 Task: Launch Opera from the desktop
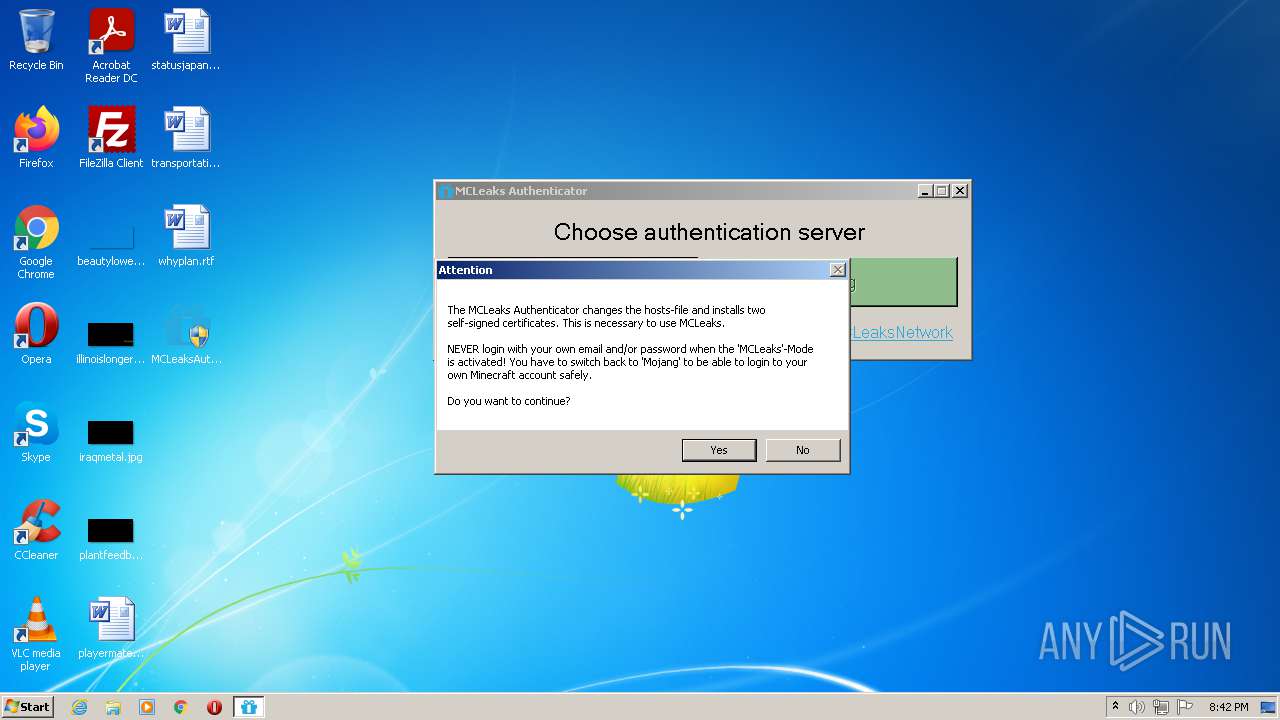click(36, 334)
